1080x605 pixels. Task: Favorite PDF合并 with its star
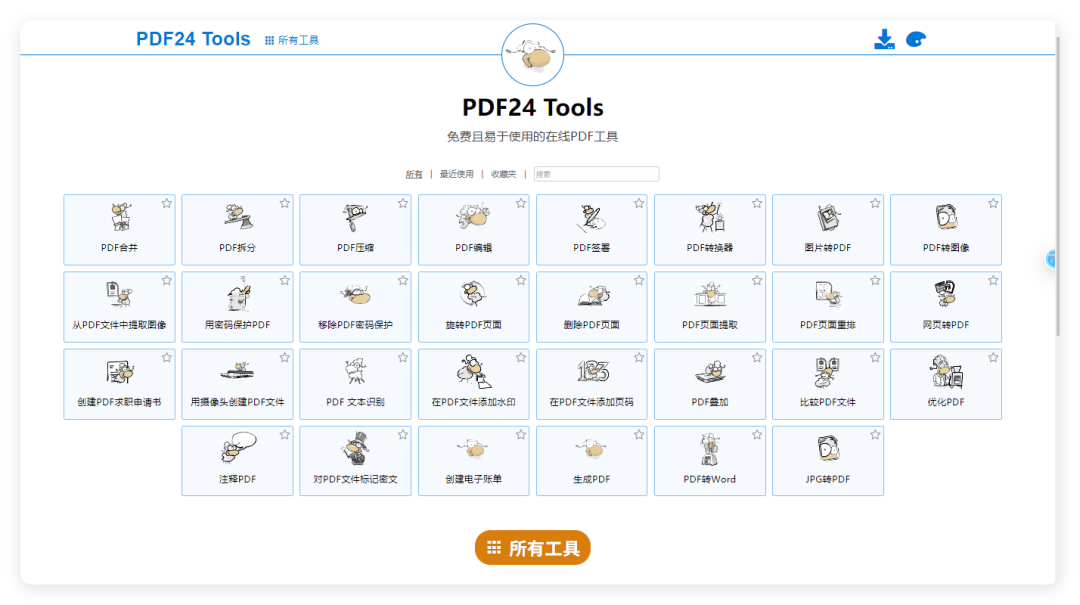[x=167, y=203]
